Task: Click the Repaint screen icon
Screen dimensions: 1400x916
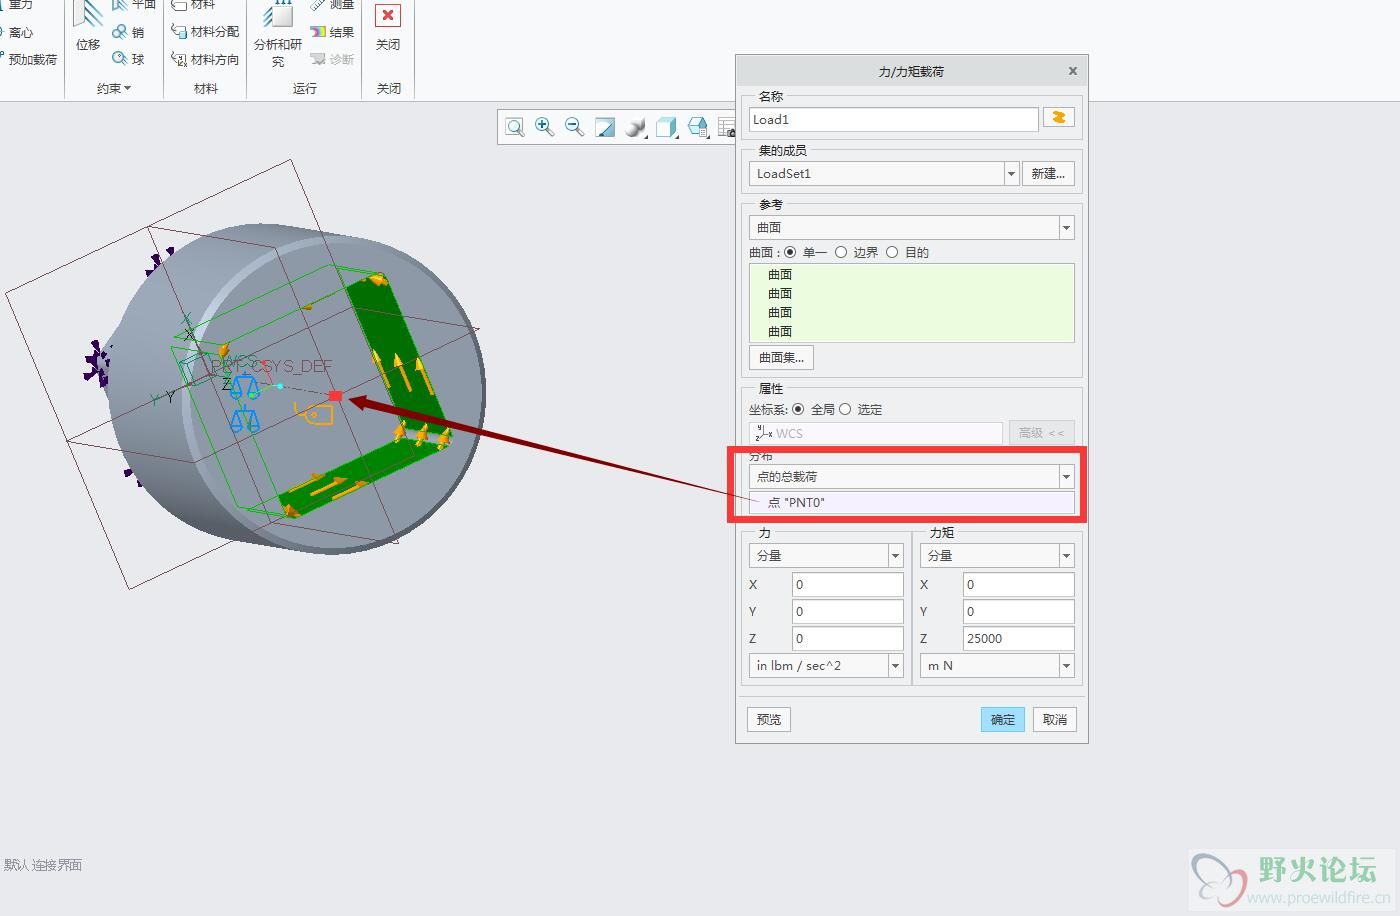Action: tap(605, 127)
